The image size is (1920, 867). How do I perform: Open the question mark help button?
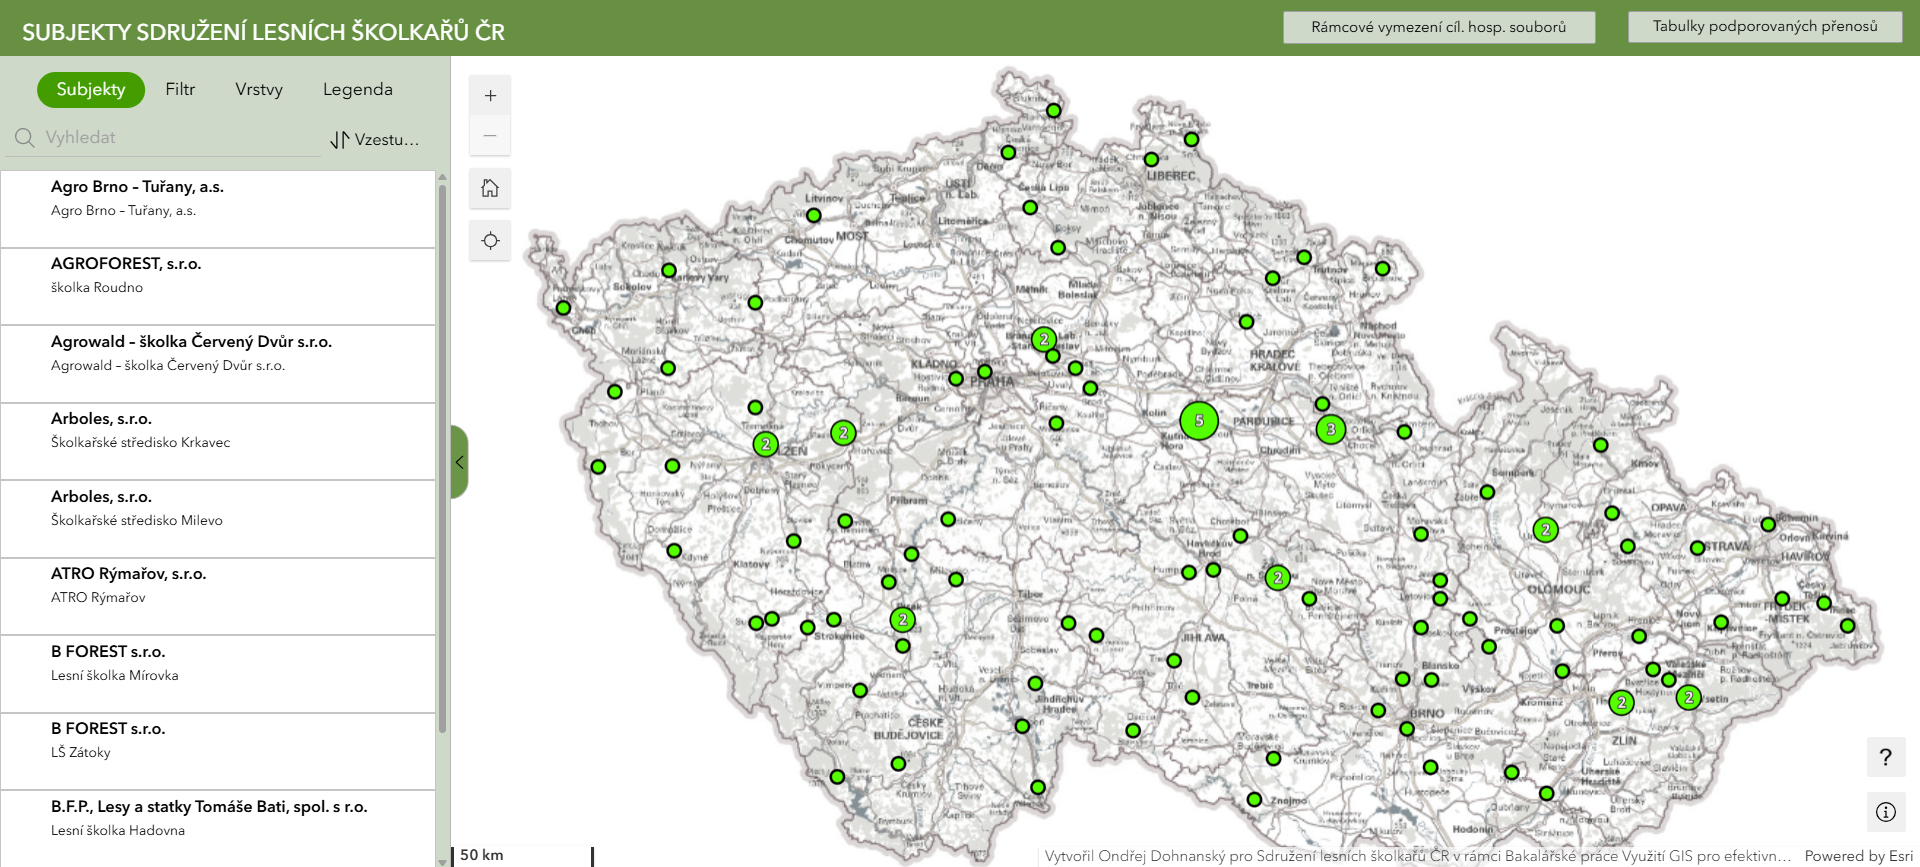pos(1885,757)
